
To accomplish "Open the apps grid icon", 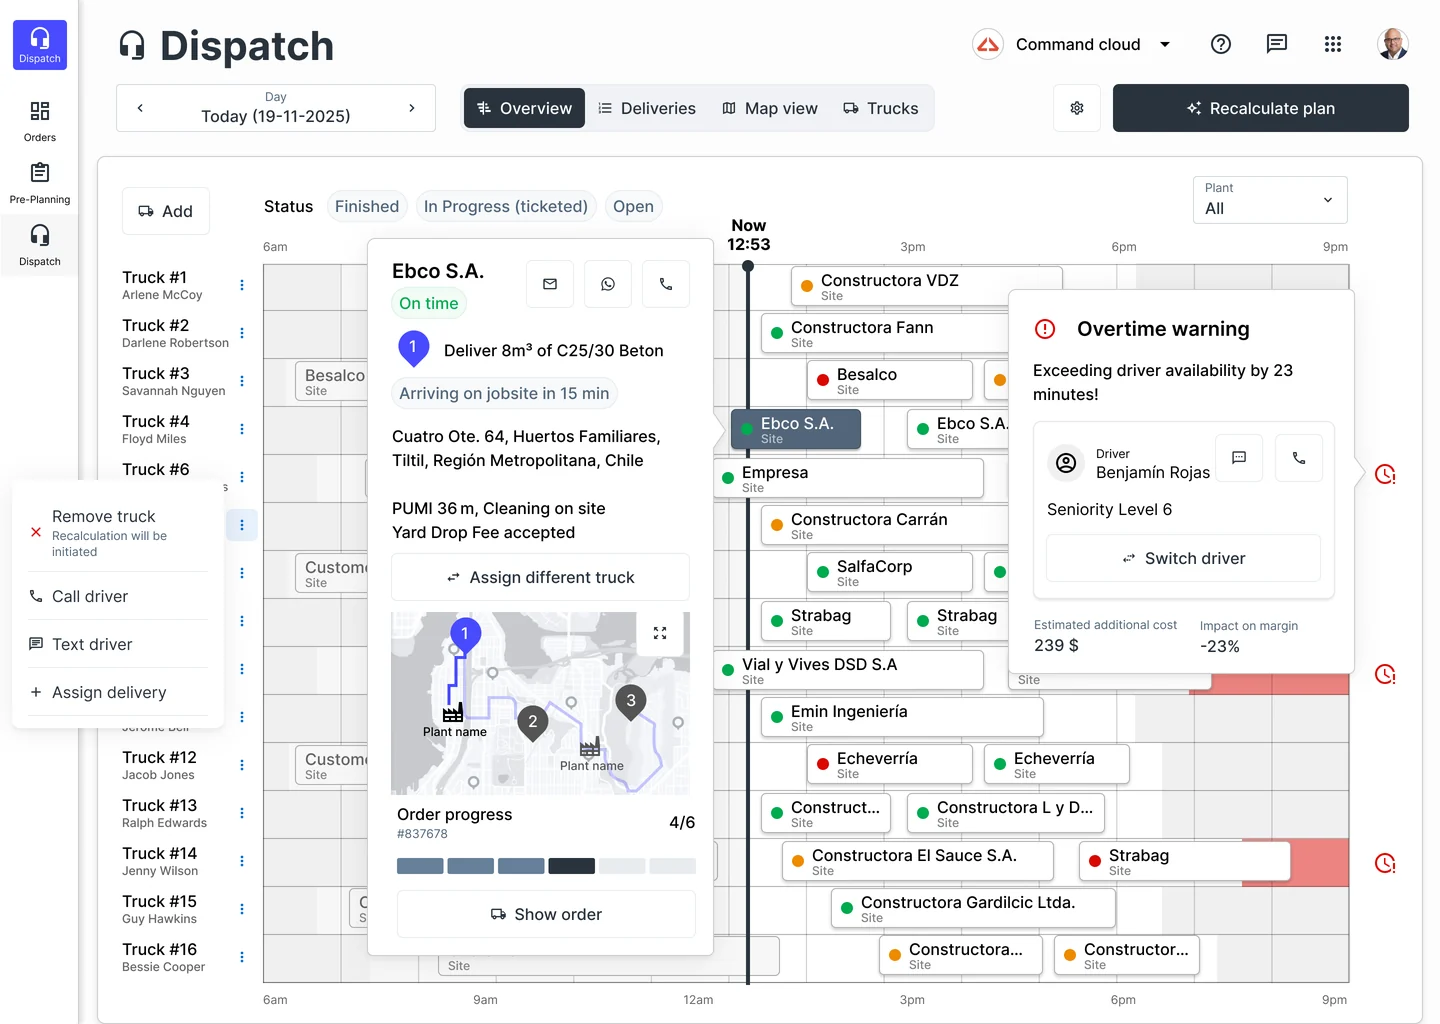I will click(x=1333, y=44).
